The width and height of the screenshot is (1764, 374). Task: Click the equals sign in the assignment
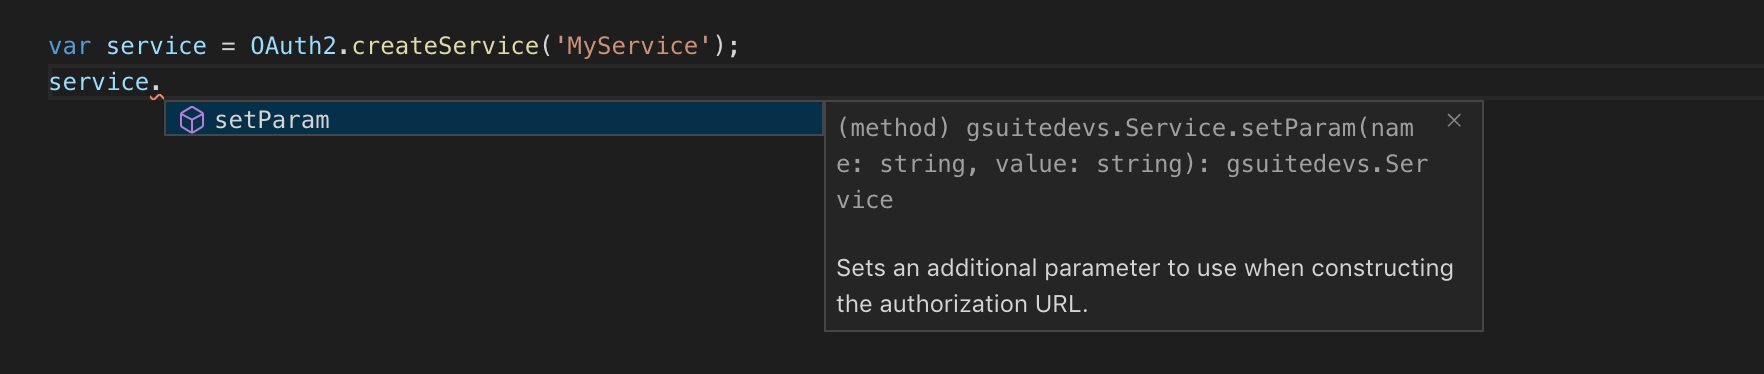[228, 46]
